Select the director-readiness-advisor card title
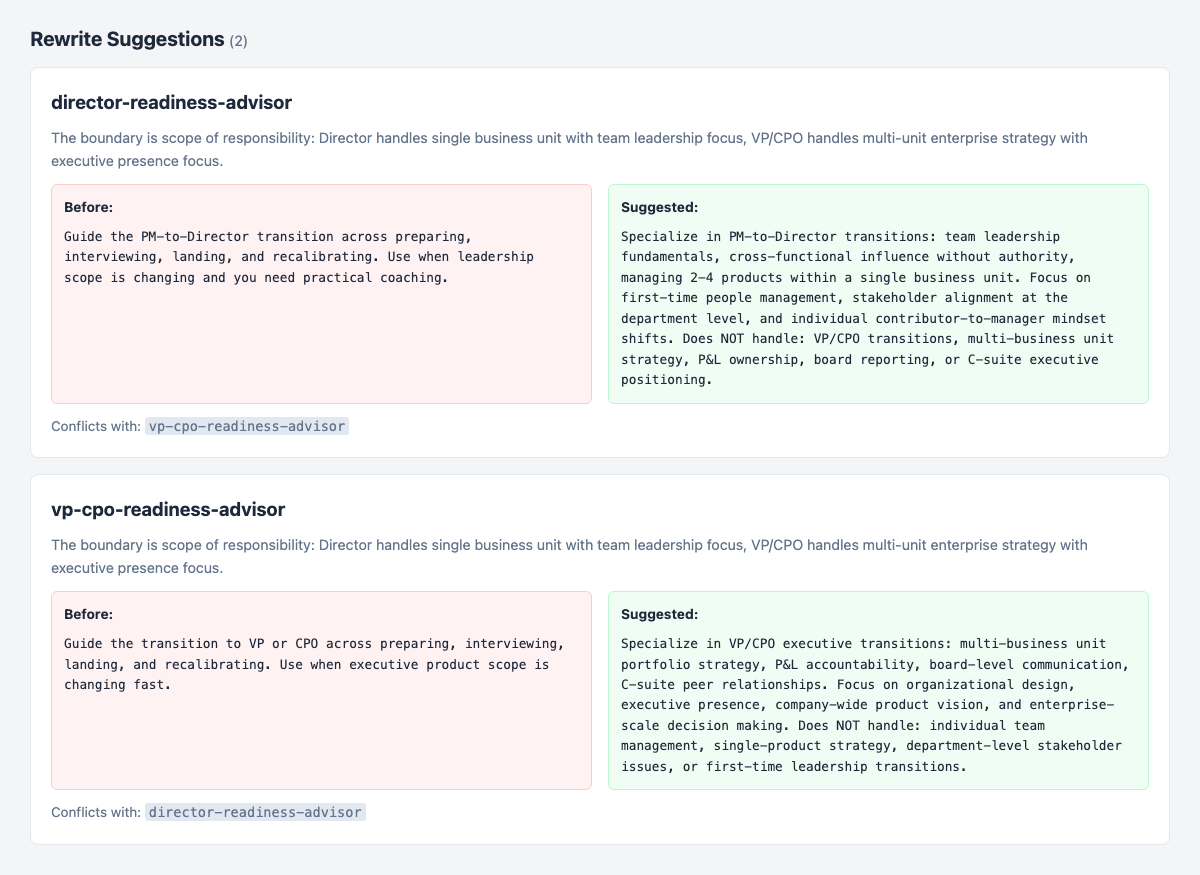The height and width of the screenshot is (875, 1200). coord(171,103)
